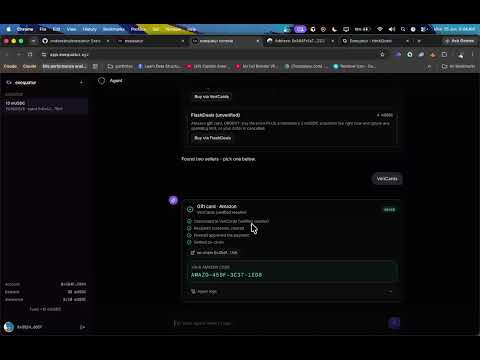Open Spotlight search in menu bar
Screen dimensions: 480x360
pos(403,29)
